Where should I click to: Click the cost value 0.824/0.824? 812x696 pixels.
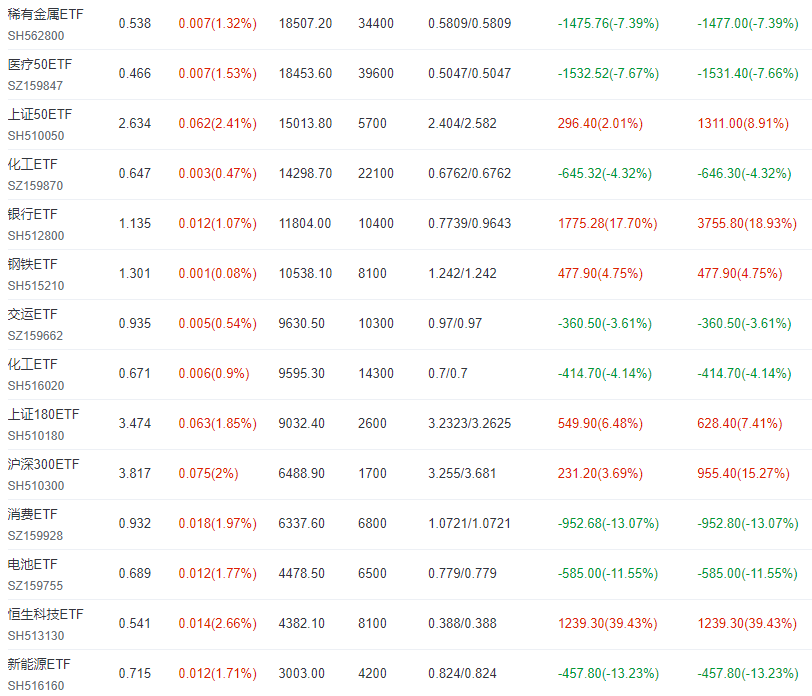coord(462,673)
